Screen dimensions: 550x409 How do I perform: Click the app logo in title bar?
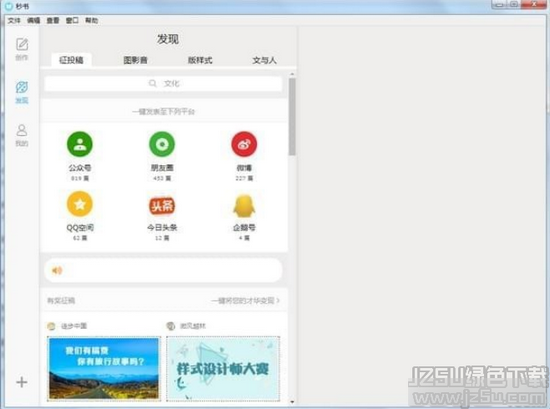tap(9, 6)
